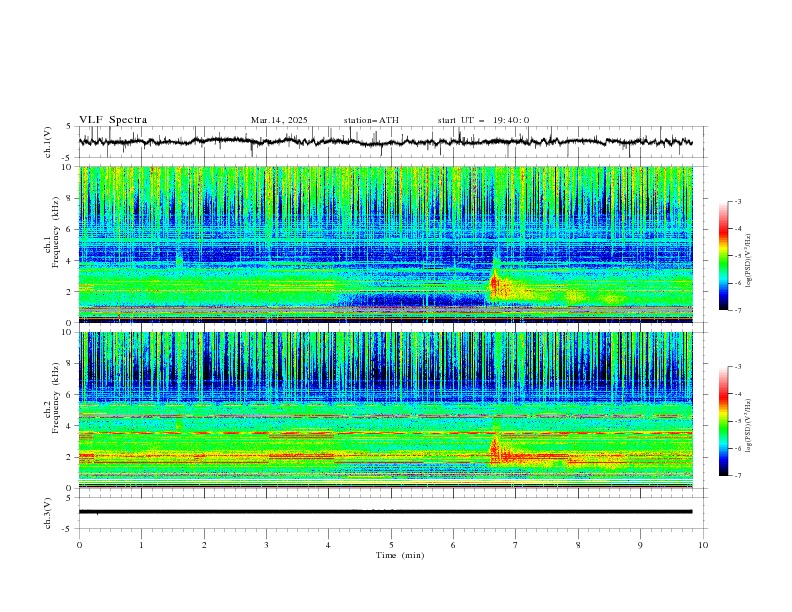Click time axis tick label "6"
Viewport: 792px width, 612px height.
click(x=453, y=545)
